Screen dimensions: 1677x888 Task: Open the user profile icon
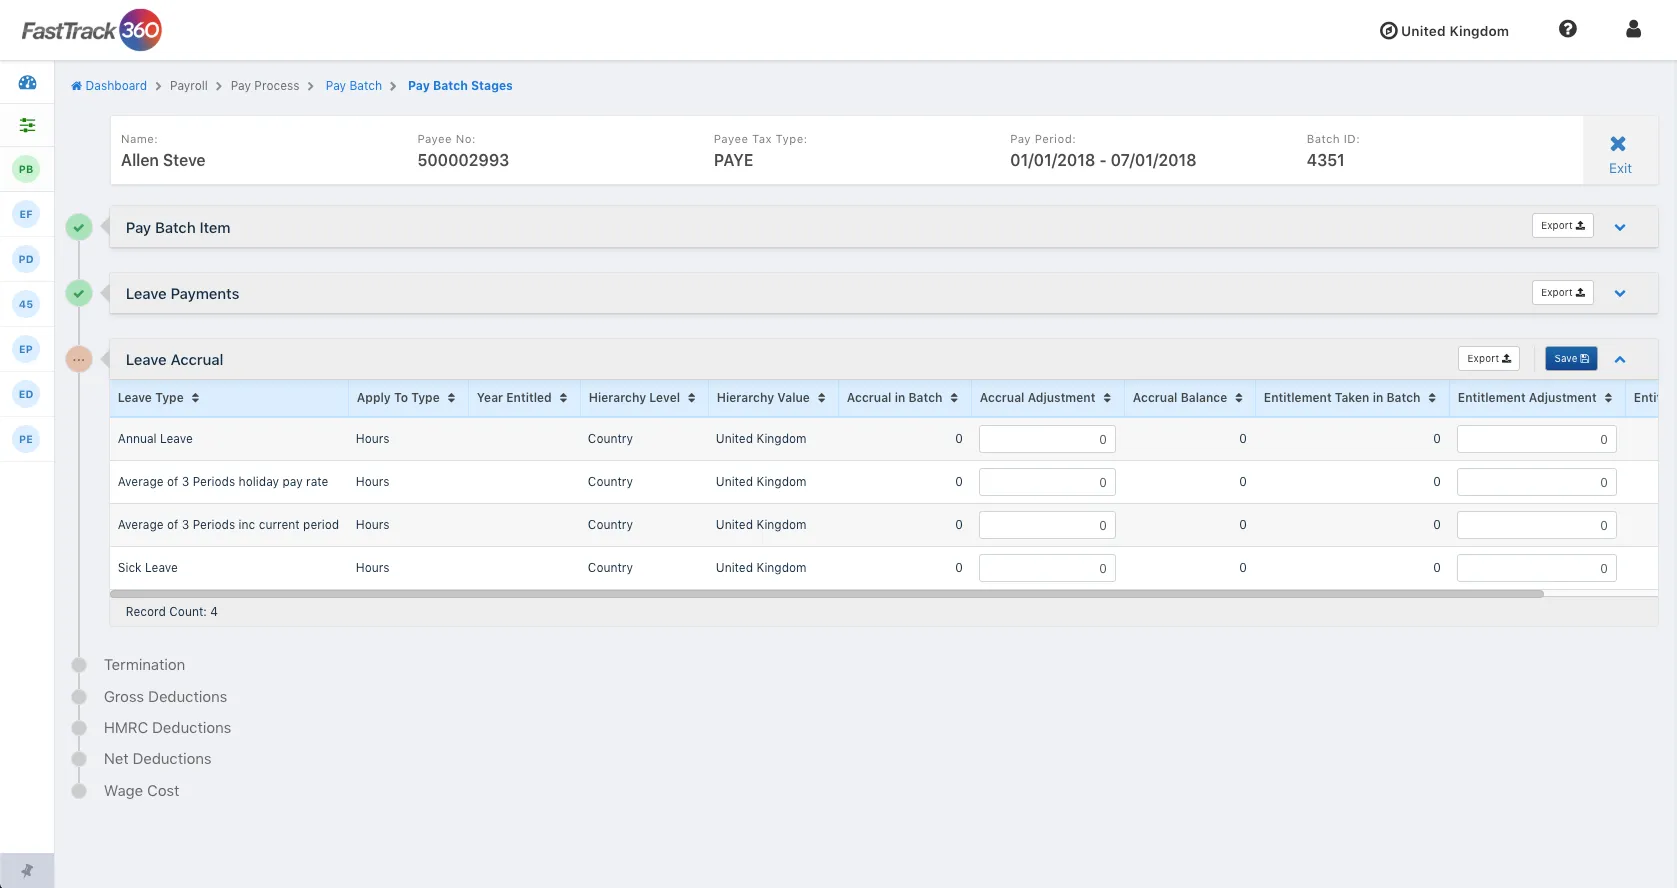coord(1633,29)
